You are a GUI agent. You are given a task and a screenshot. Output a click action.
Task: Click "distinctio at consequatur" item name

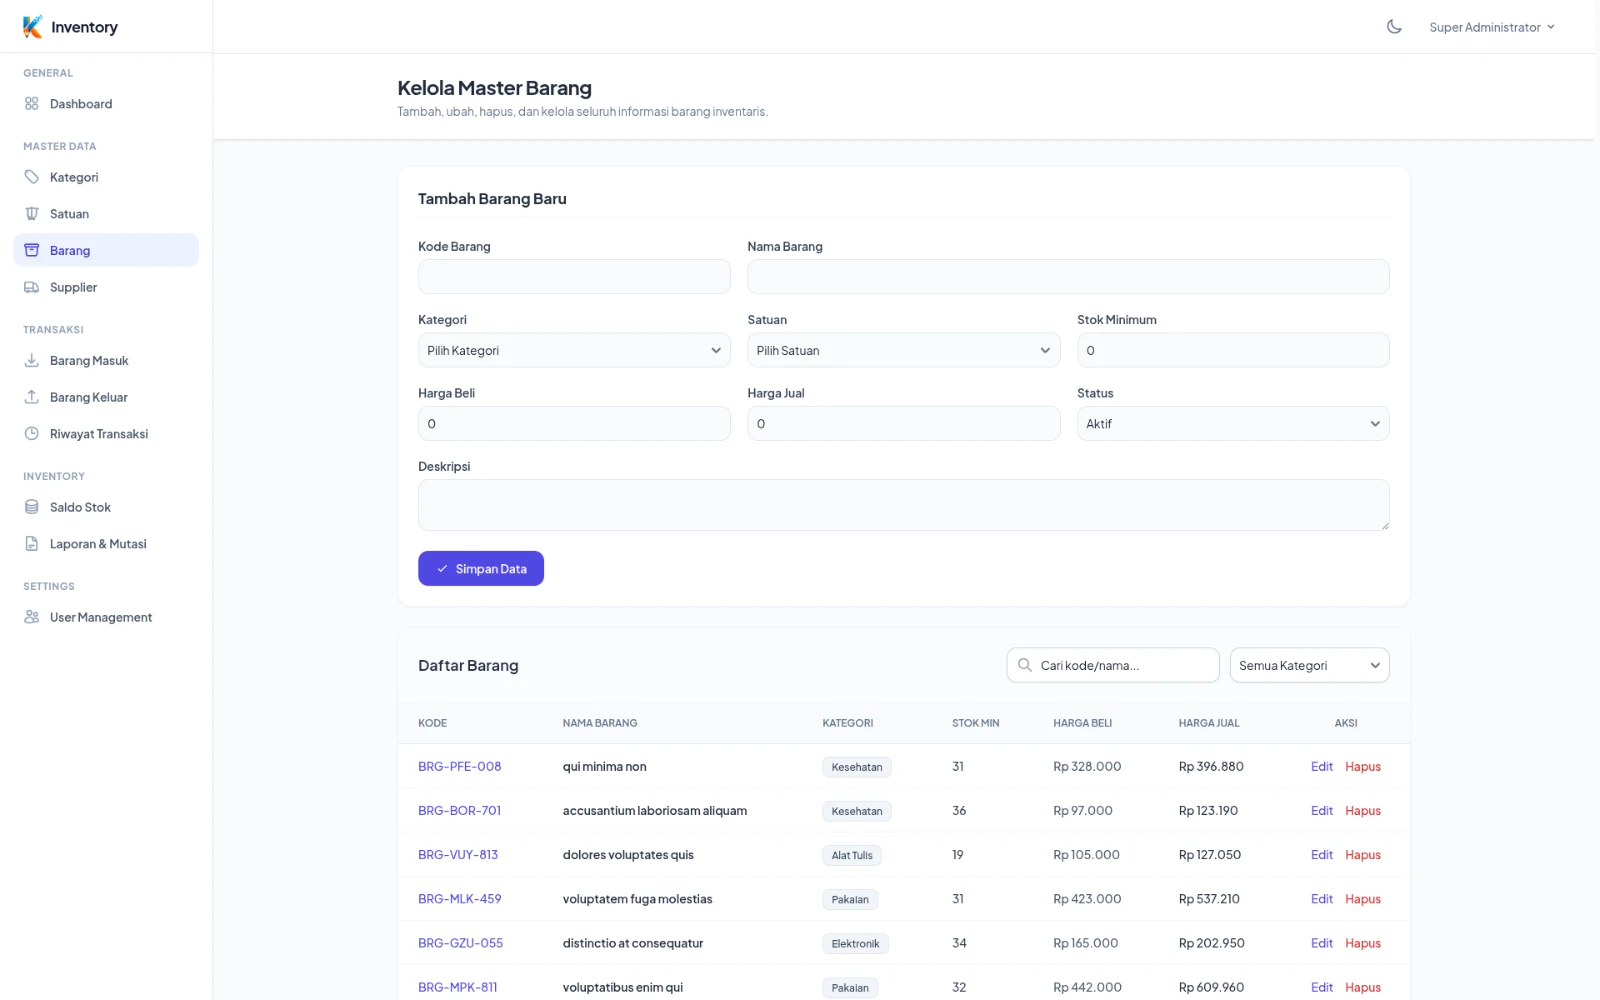click(x=633, y=943)
